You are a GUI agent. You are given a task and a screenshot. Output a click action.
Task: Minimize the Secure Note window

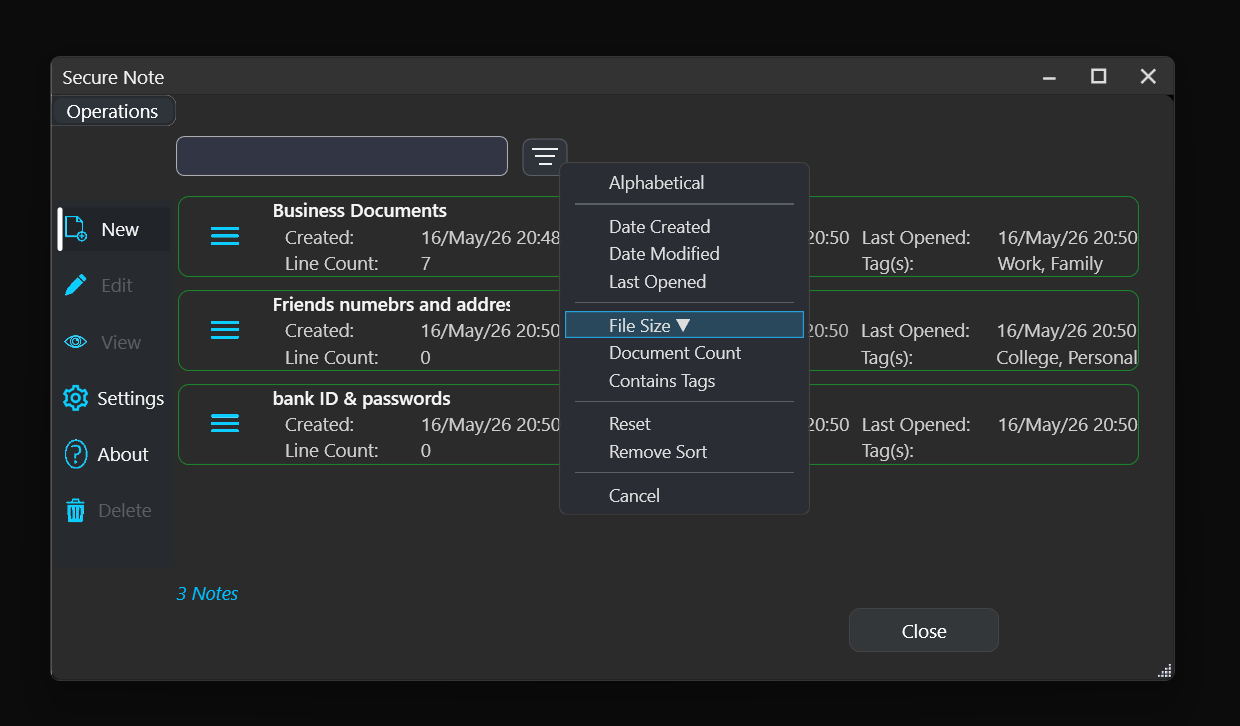click(x=1049, y=77)
